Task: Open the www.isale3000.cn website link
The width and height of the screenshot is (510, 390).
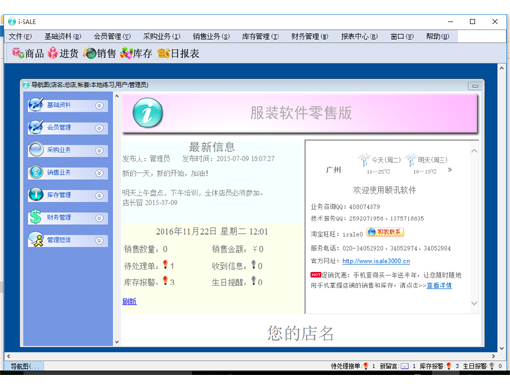Action: tap(376, 261)
